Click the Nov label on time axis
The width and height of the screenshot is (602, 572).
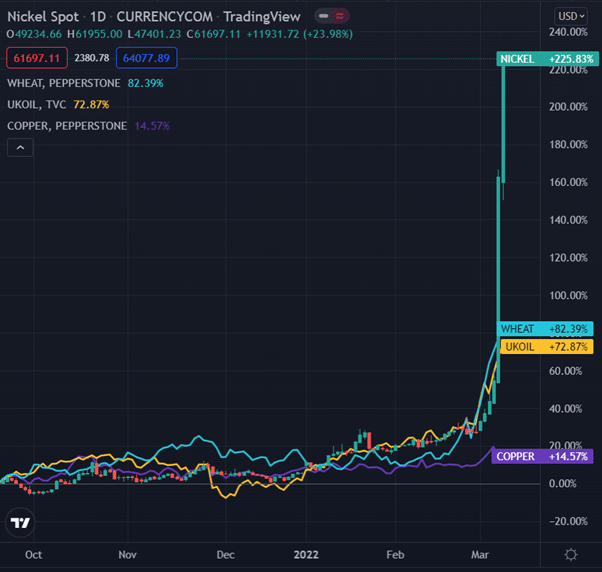point(127,555)
